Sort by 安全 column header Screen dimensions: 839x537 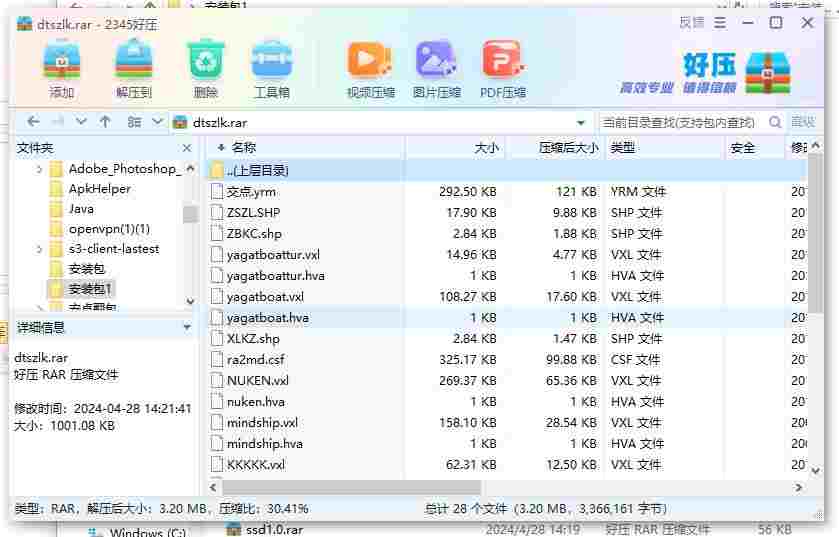[x=743, y=148]
